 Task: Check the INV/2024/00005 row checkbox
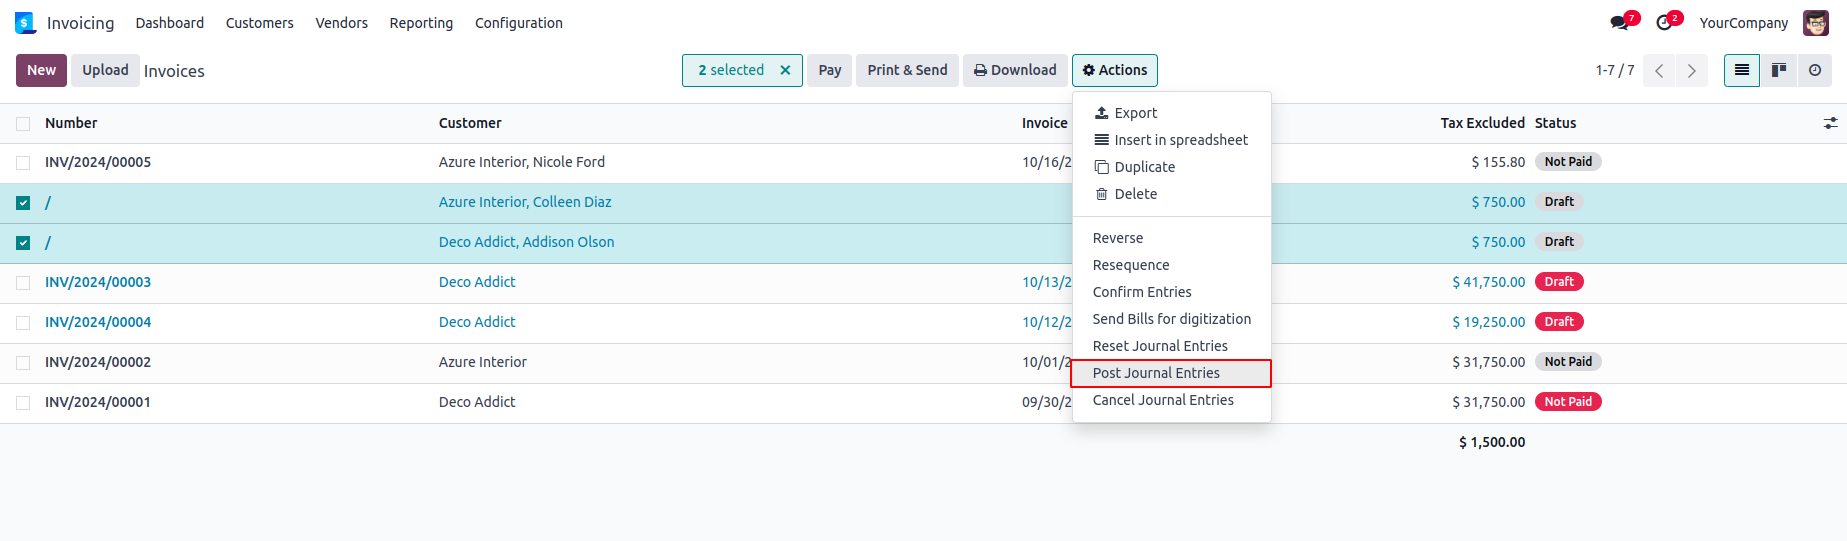pos(23,163)
